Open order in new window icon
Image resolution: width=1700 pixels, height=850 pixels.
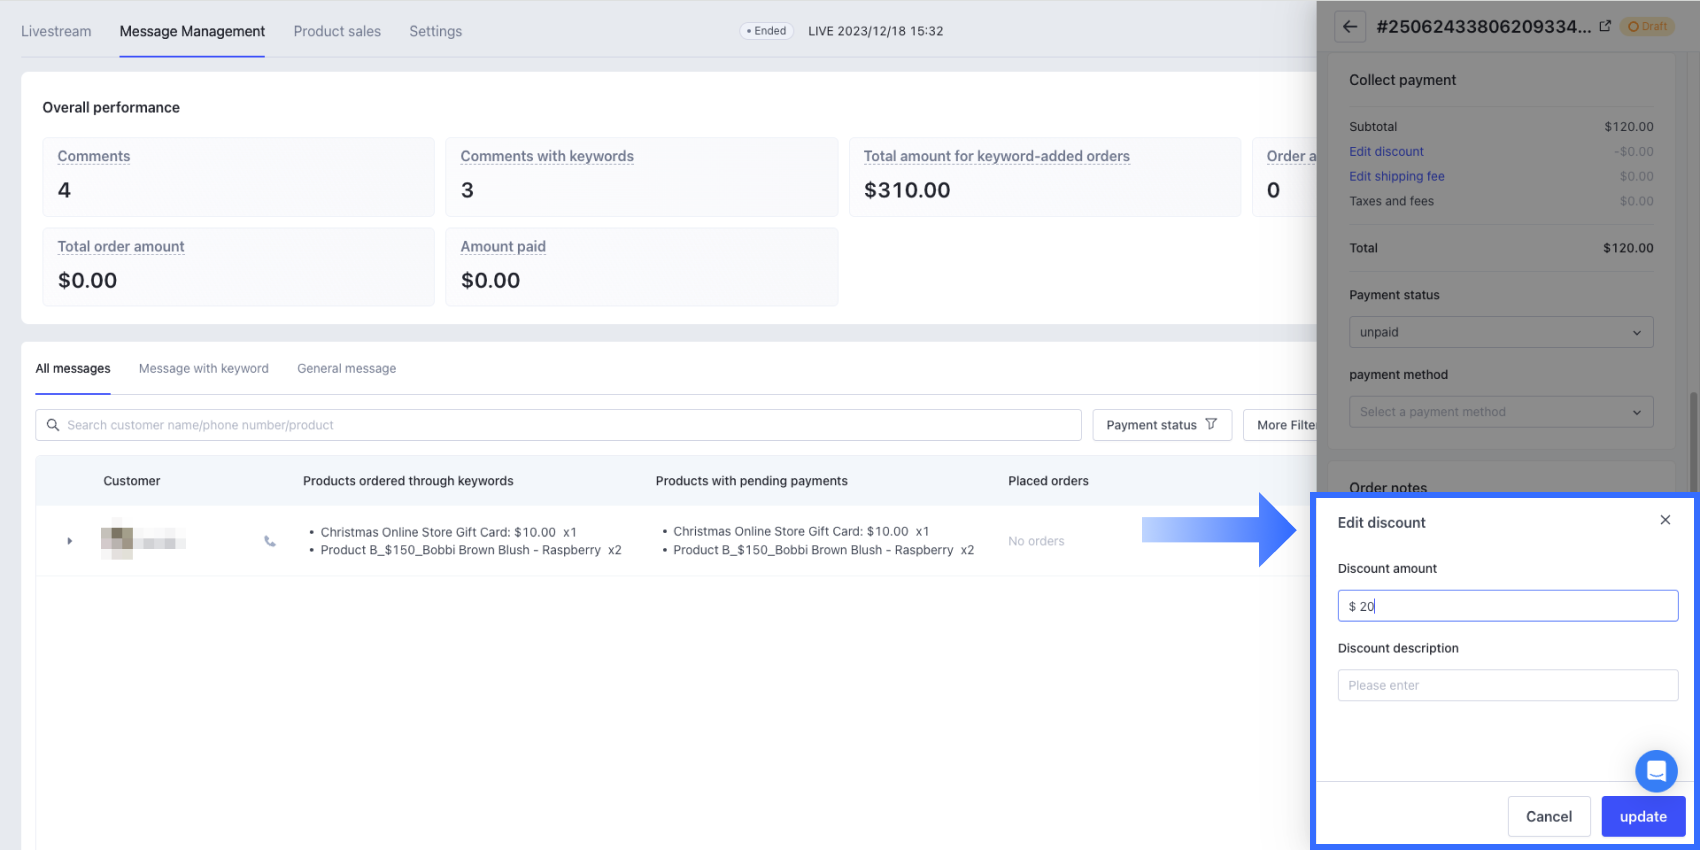coord(1605,26)
